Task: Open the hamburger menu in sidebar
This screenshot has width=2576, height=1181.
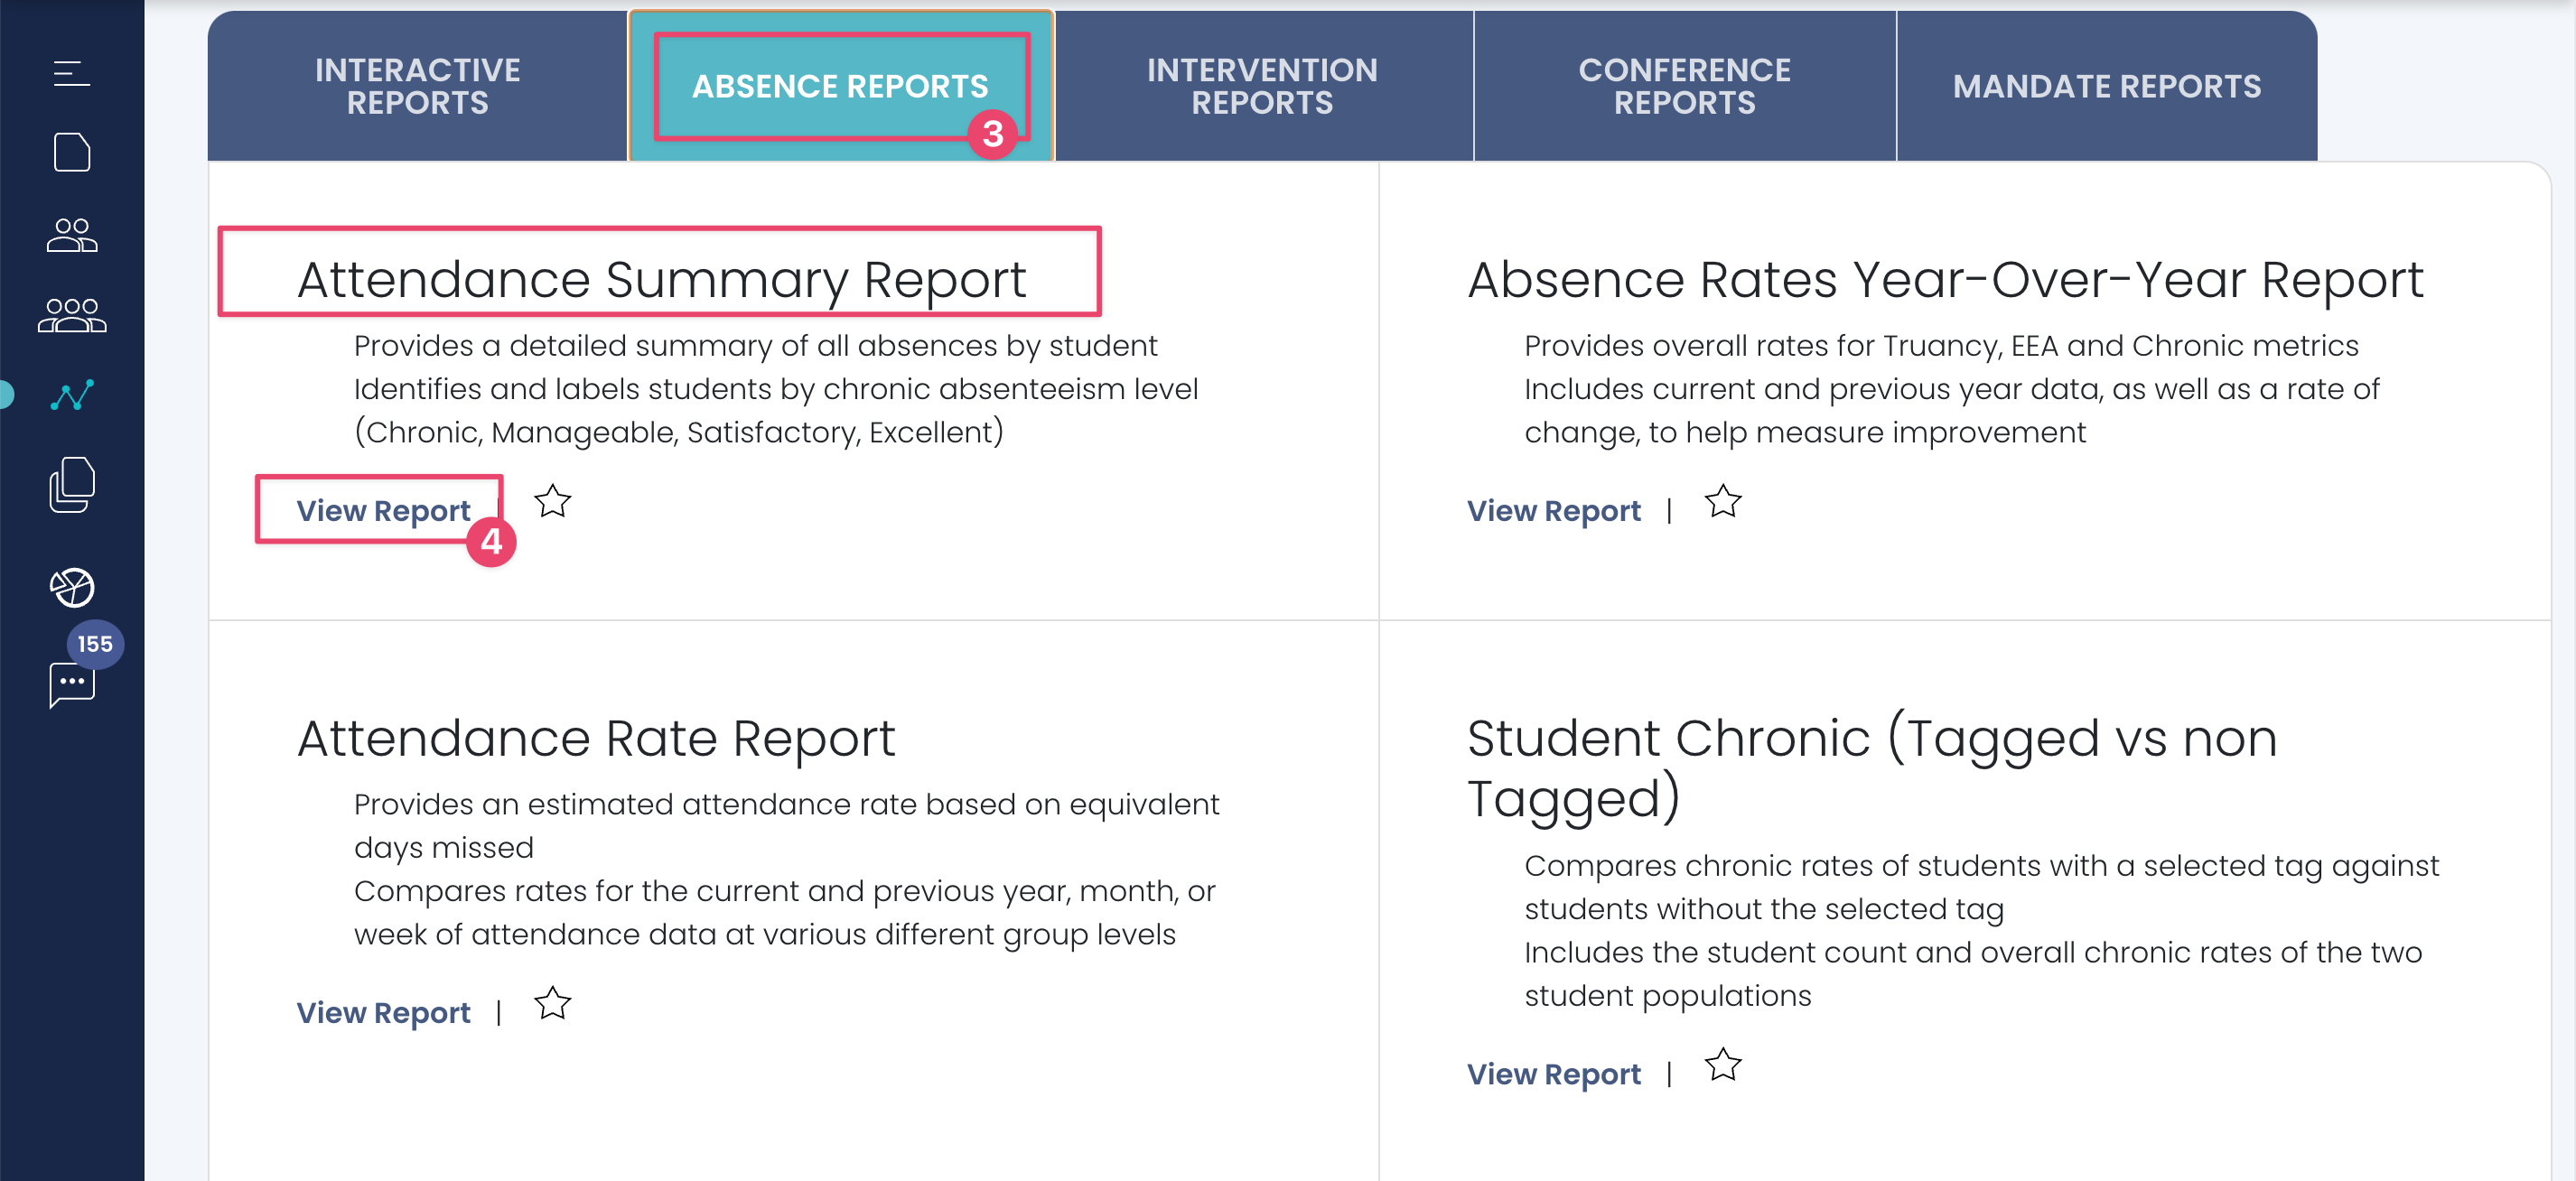Action: (x=71, y=73)
